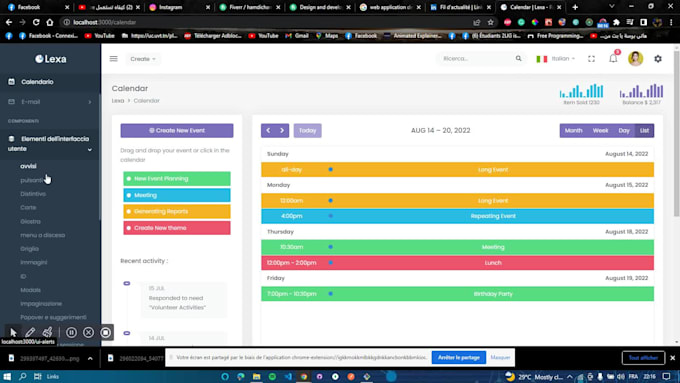
Task: Open the Modals sidebar link
Action: tap(30, 290)
